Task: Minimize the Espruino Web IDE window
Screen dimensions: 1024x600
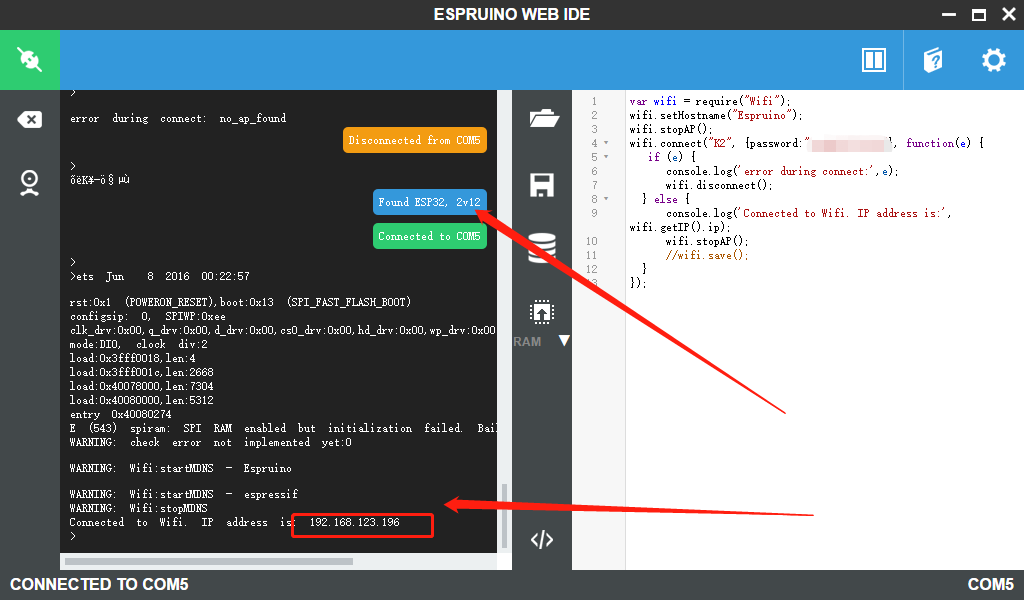Action: click(949, 14)
